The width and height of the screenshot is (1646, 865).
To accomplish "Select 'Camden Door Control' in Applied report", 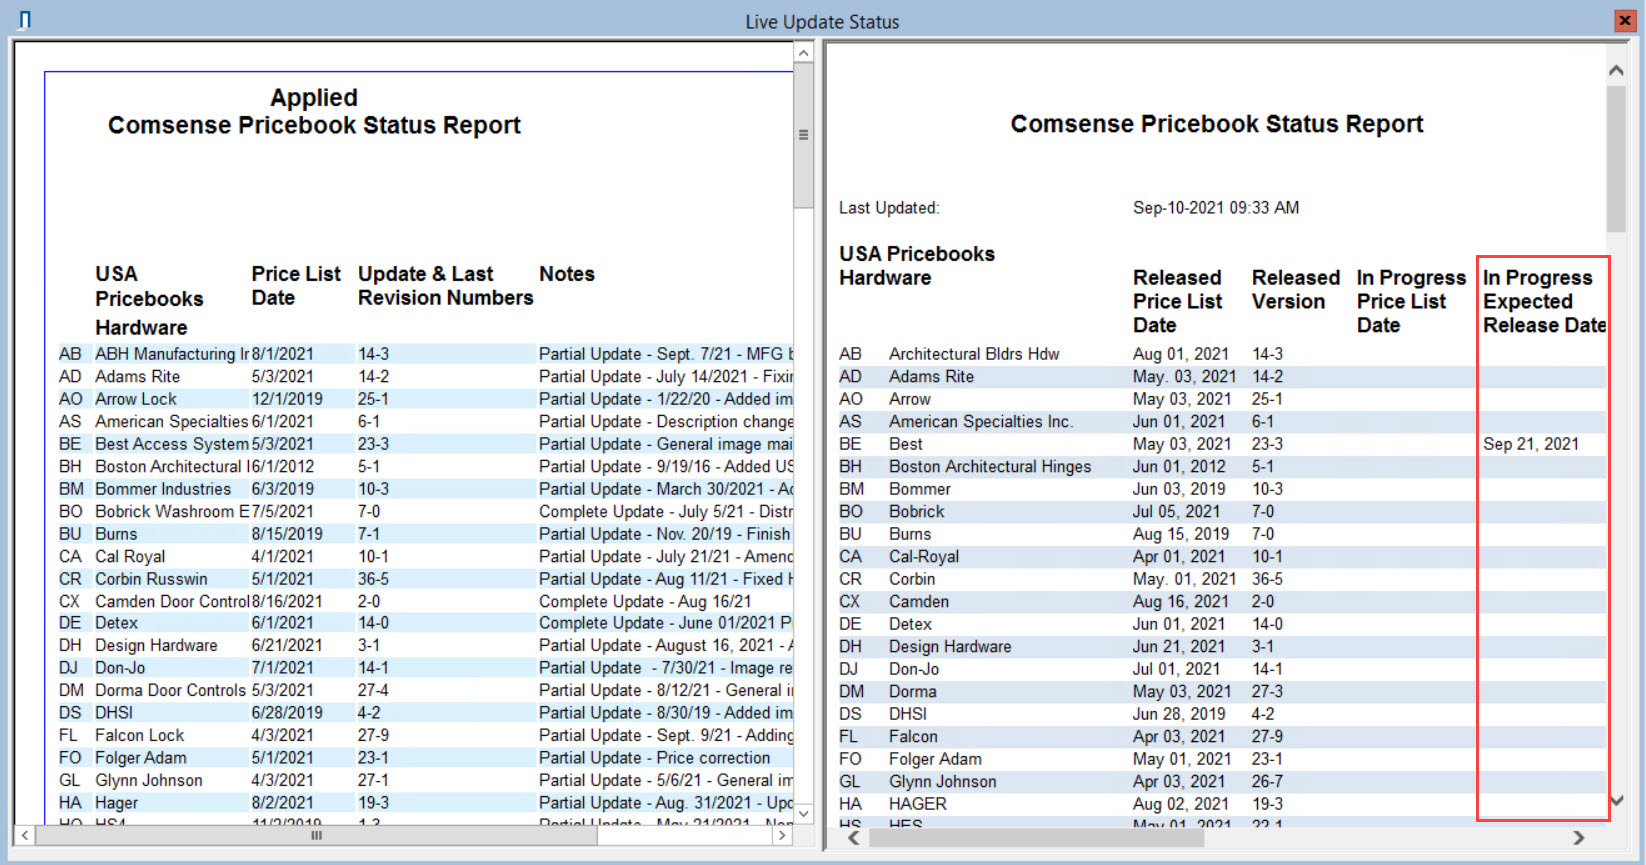I will pos(172,601).
